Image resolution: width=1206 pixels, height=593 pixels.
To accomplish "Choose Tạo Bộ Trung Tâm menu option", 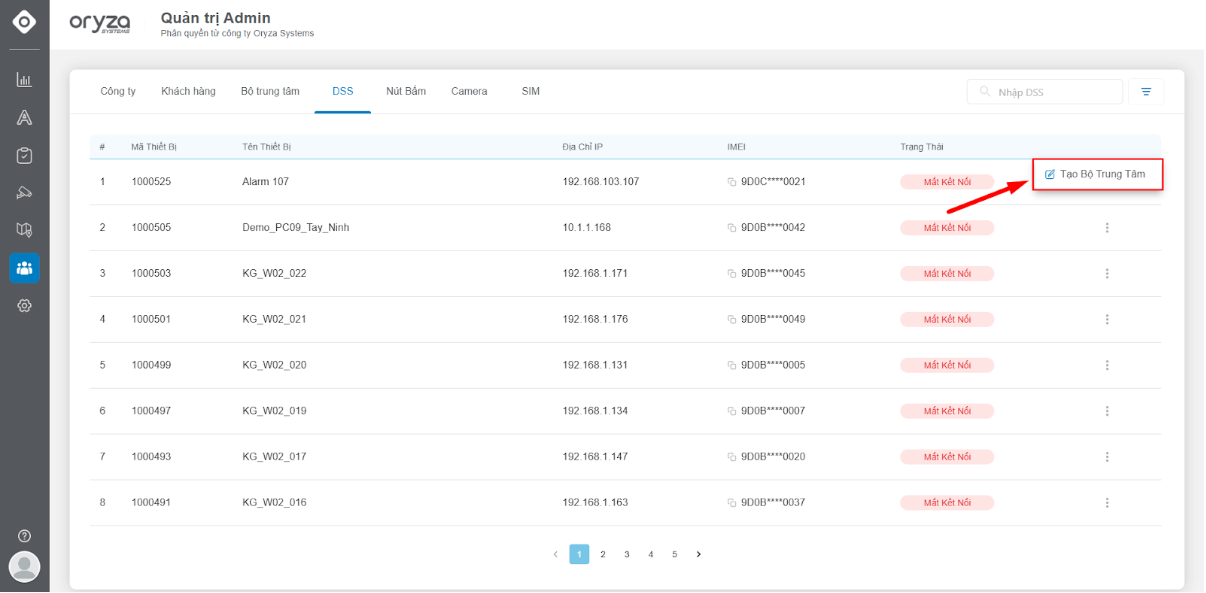I will (1098, 174).
